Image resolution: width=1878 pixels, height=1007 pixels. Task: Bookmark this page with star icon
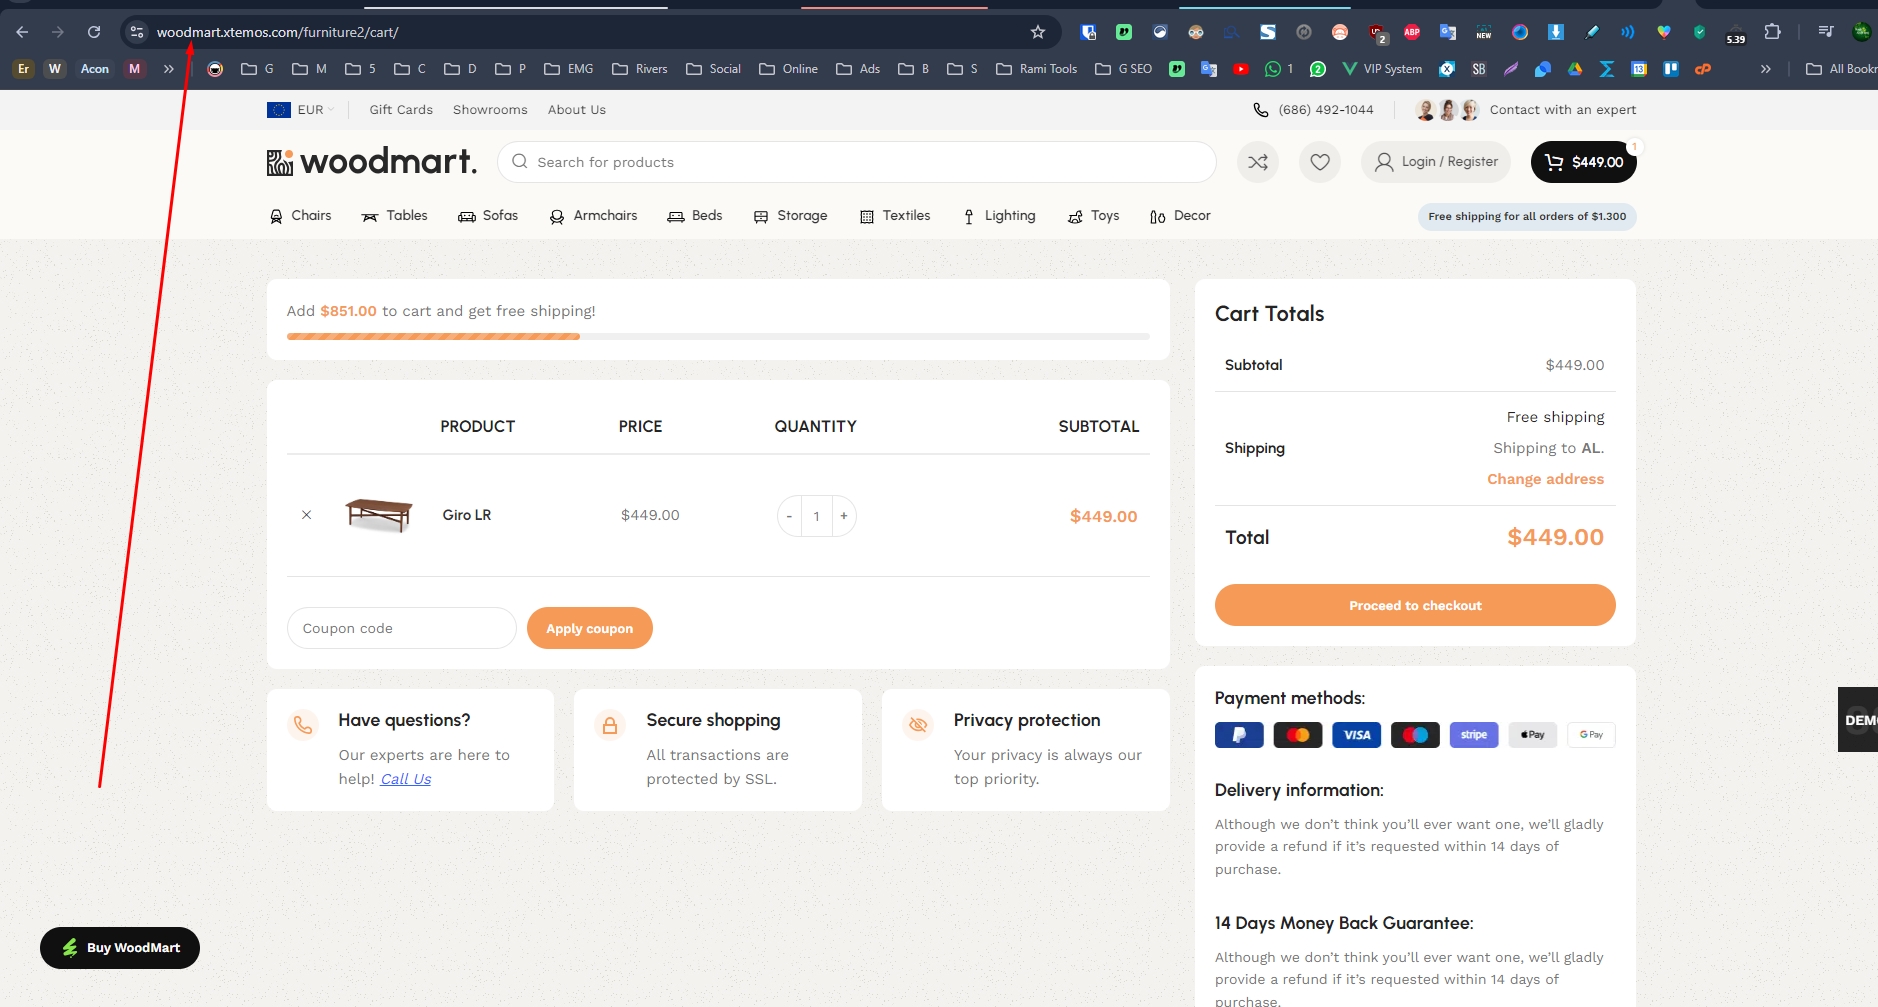coord(1038,32)
